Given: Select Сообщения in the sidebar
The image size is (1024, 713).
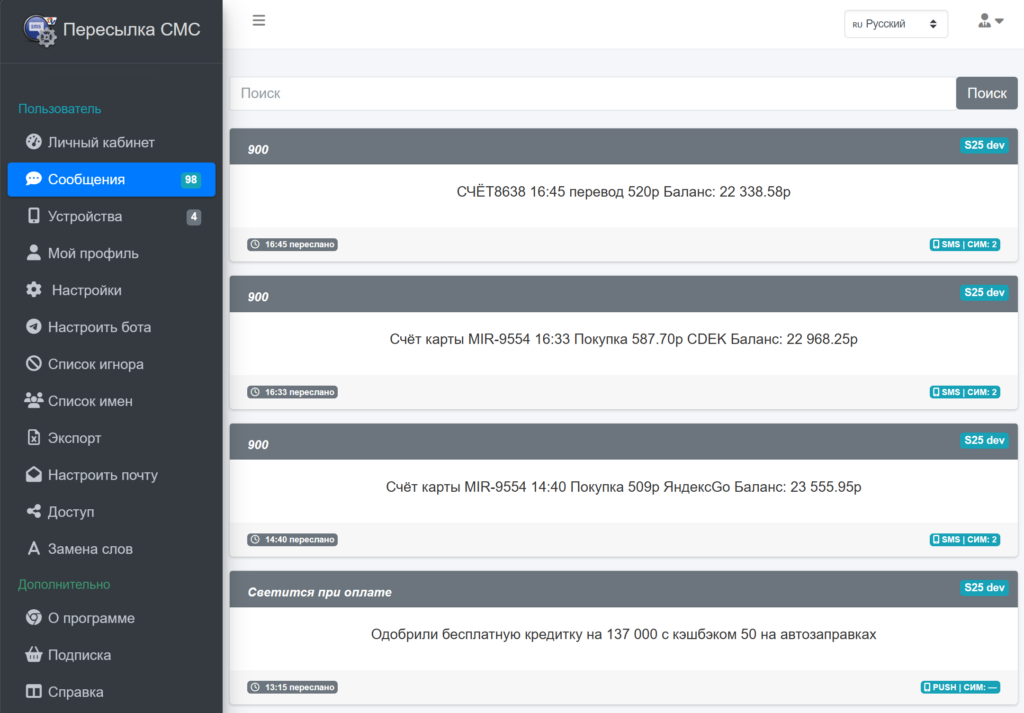Looking at the screenshot, I should (x=87, y=180).
